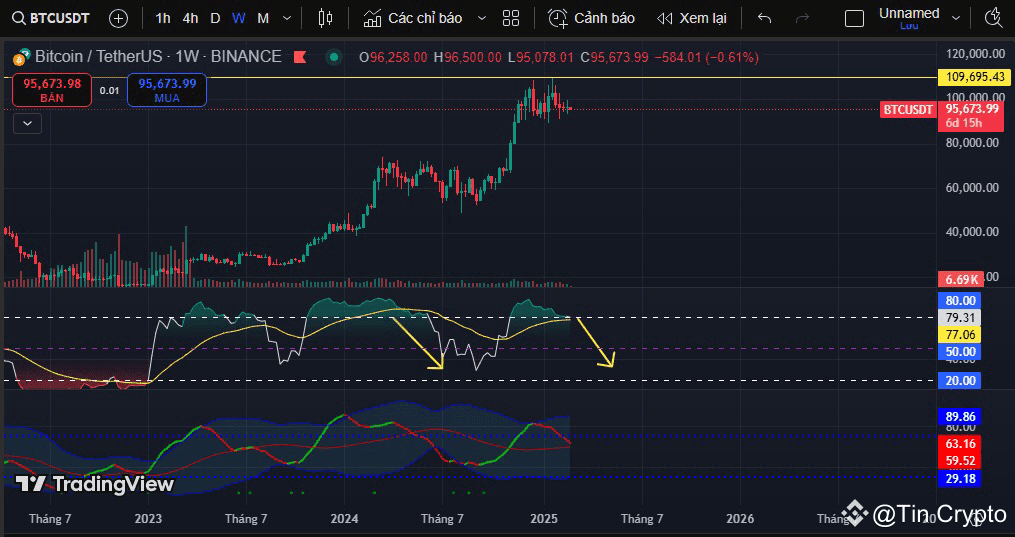Click oscillator level label 50.00
This screenshot has width=1015, height=537.
960,352
